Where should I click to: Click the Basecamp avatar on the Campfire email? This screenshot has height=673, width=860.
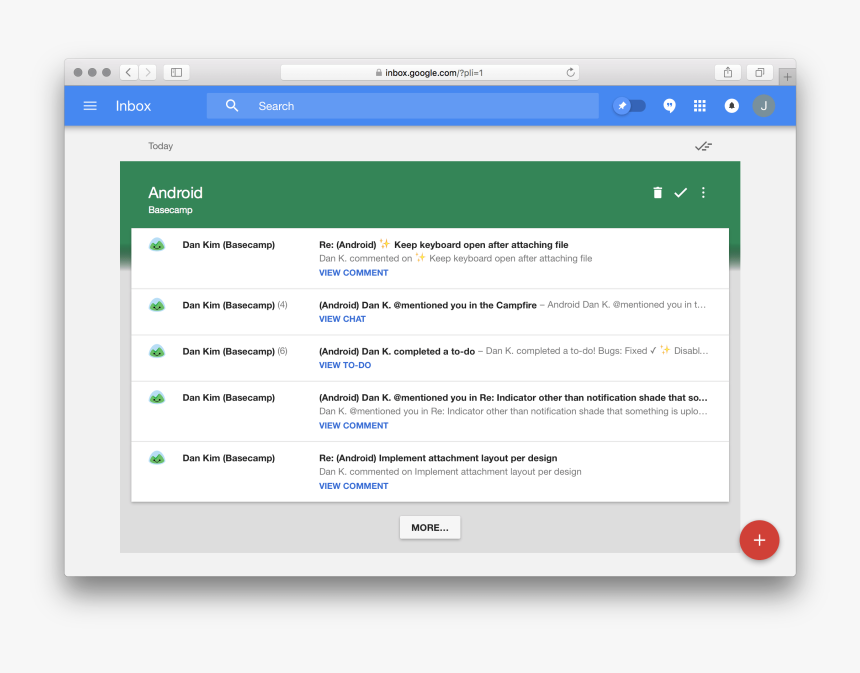pyautogui.click(x=157, y=305)
